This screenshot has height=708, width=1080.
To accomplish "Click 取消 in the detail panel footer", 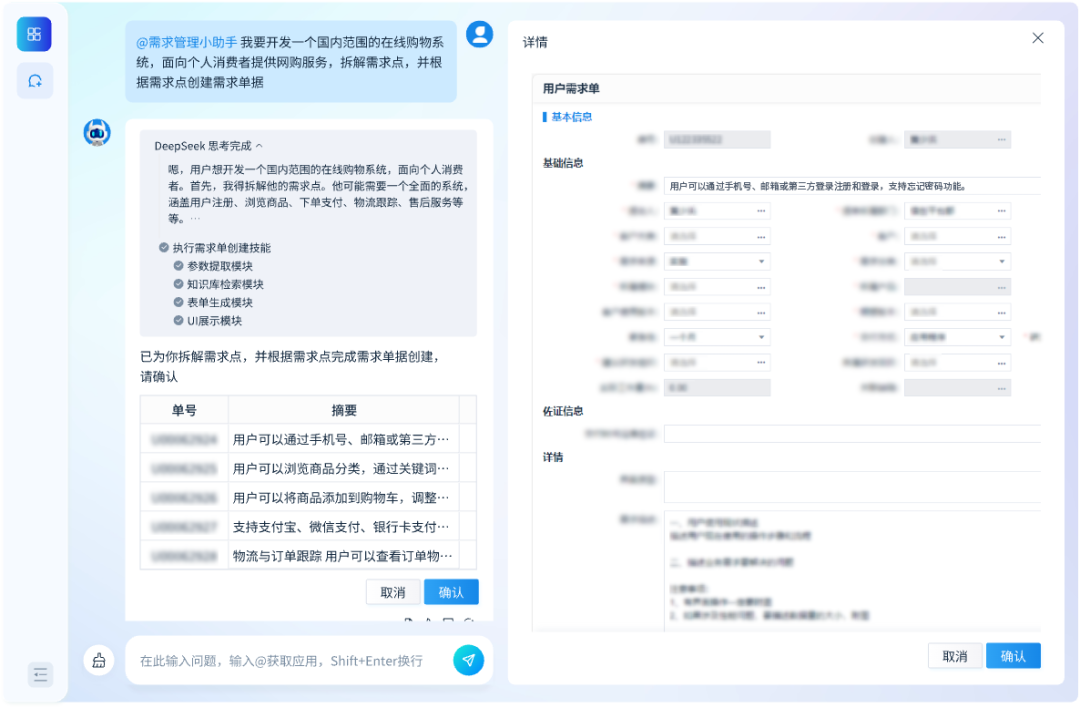I will coord(955,655).
